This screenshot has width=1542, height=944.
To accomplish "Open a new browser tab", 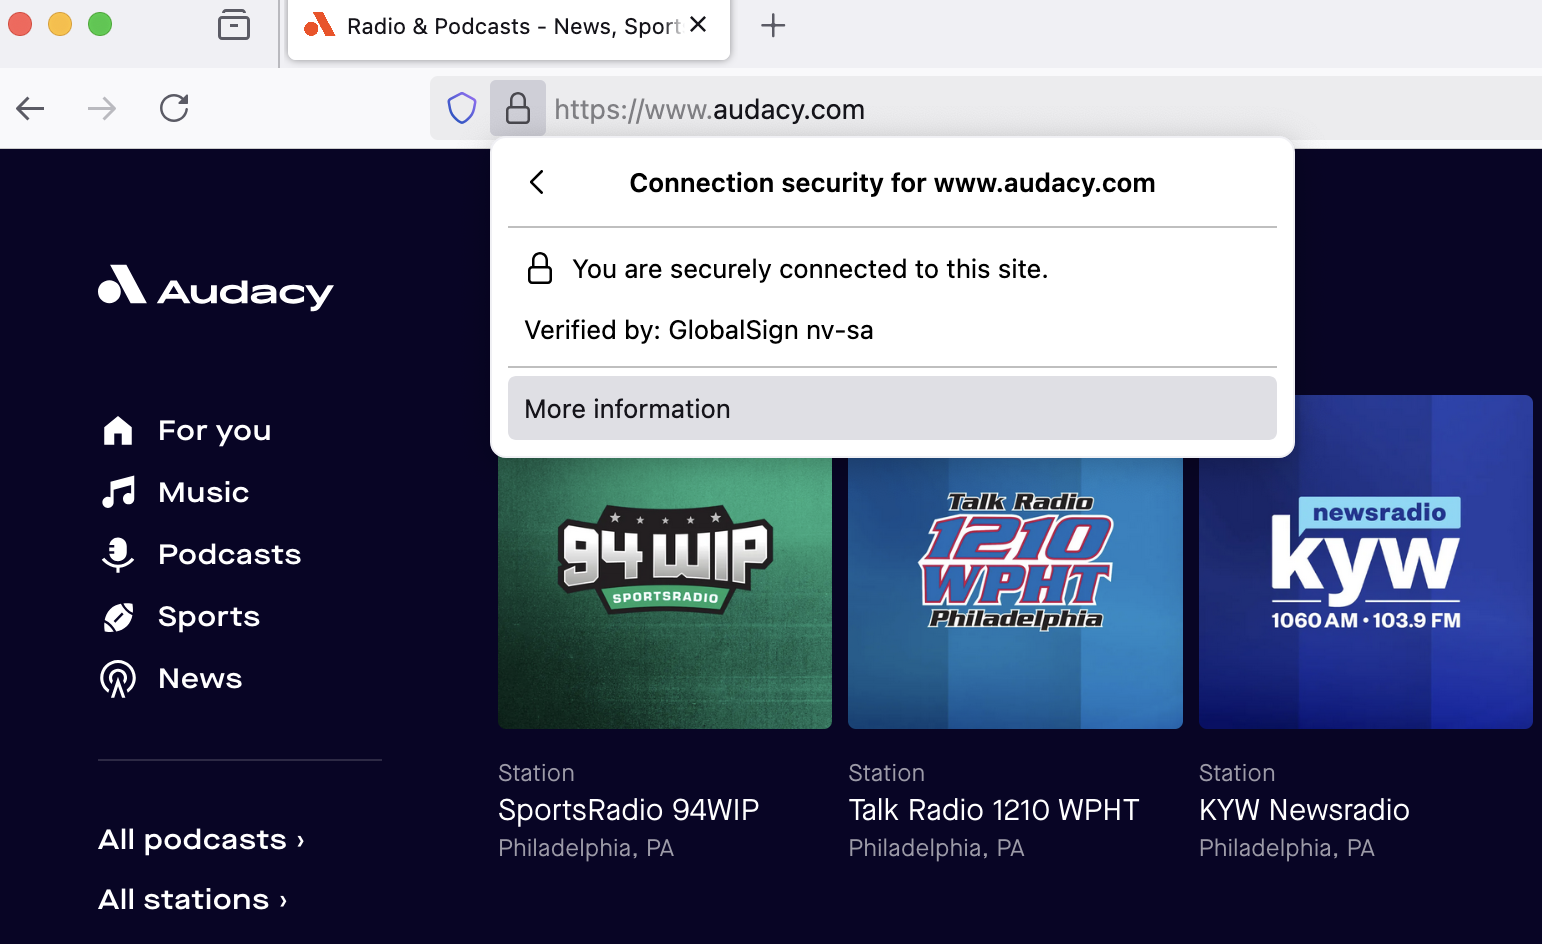I will (x=773, y=26).
